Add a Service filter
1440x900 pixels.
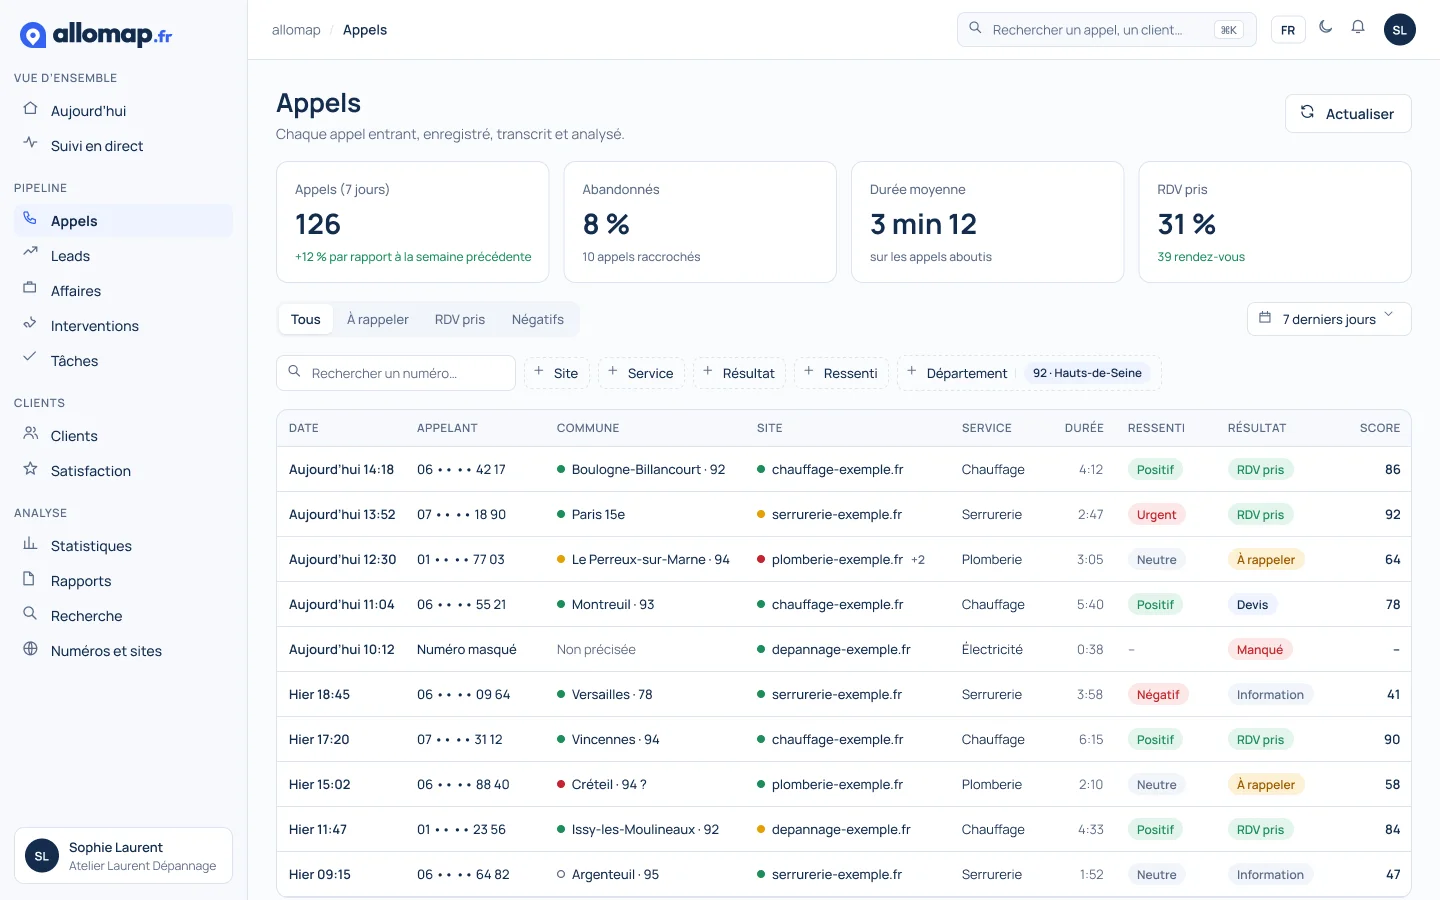pyautogui.click(x=641, y=373)
